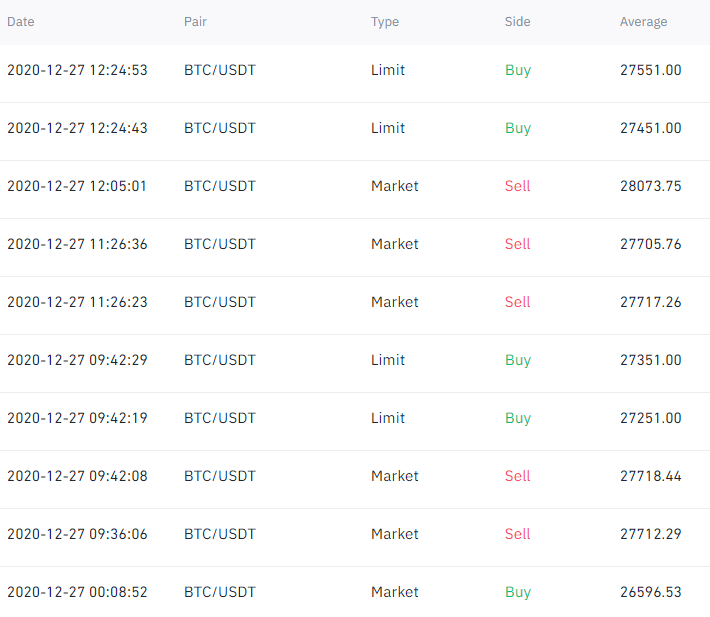This screenshot has width=710, height=617.
Task: Click Market type in the 00:08:52 row
Action: 394,592
